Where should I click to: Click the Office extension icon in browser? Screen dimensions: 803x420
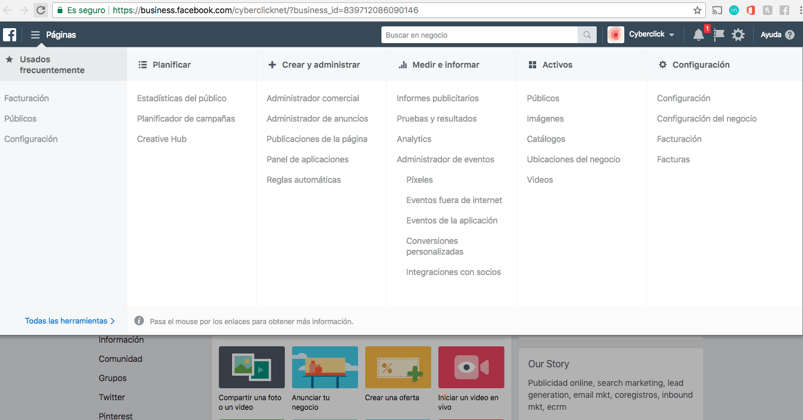pos(751,10)
